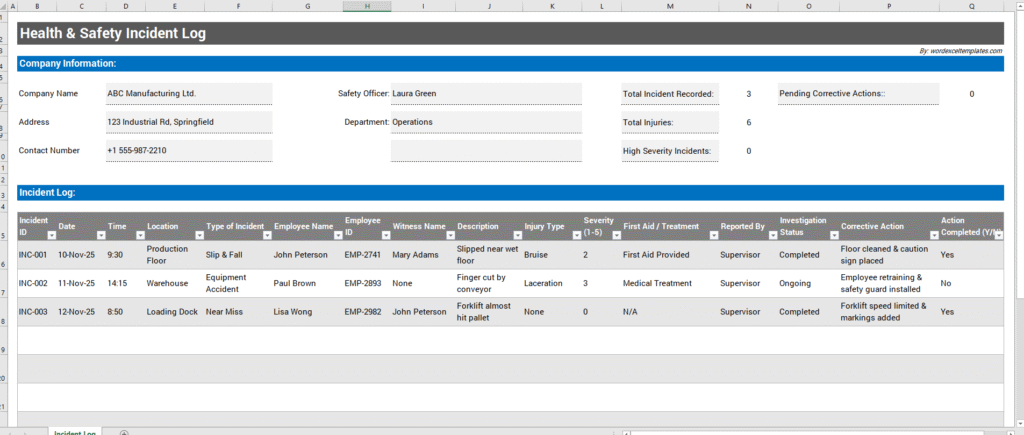Click the Department field 'Operations'

tap(486, 122)
